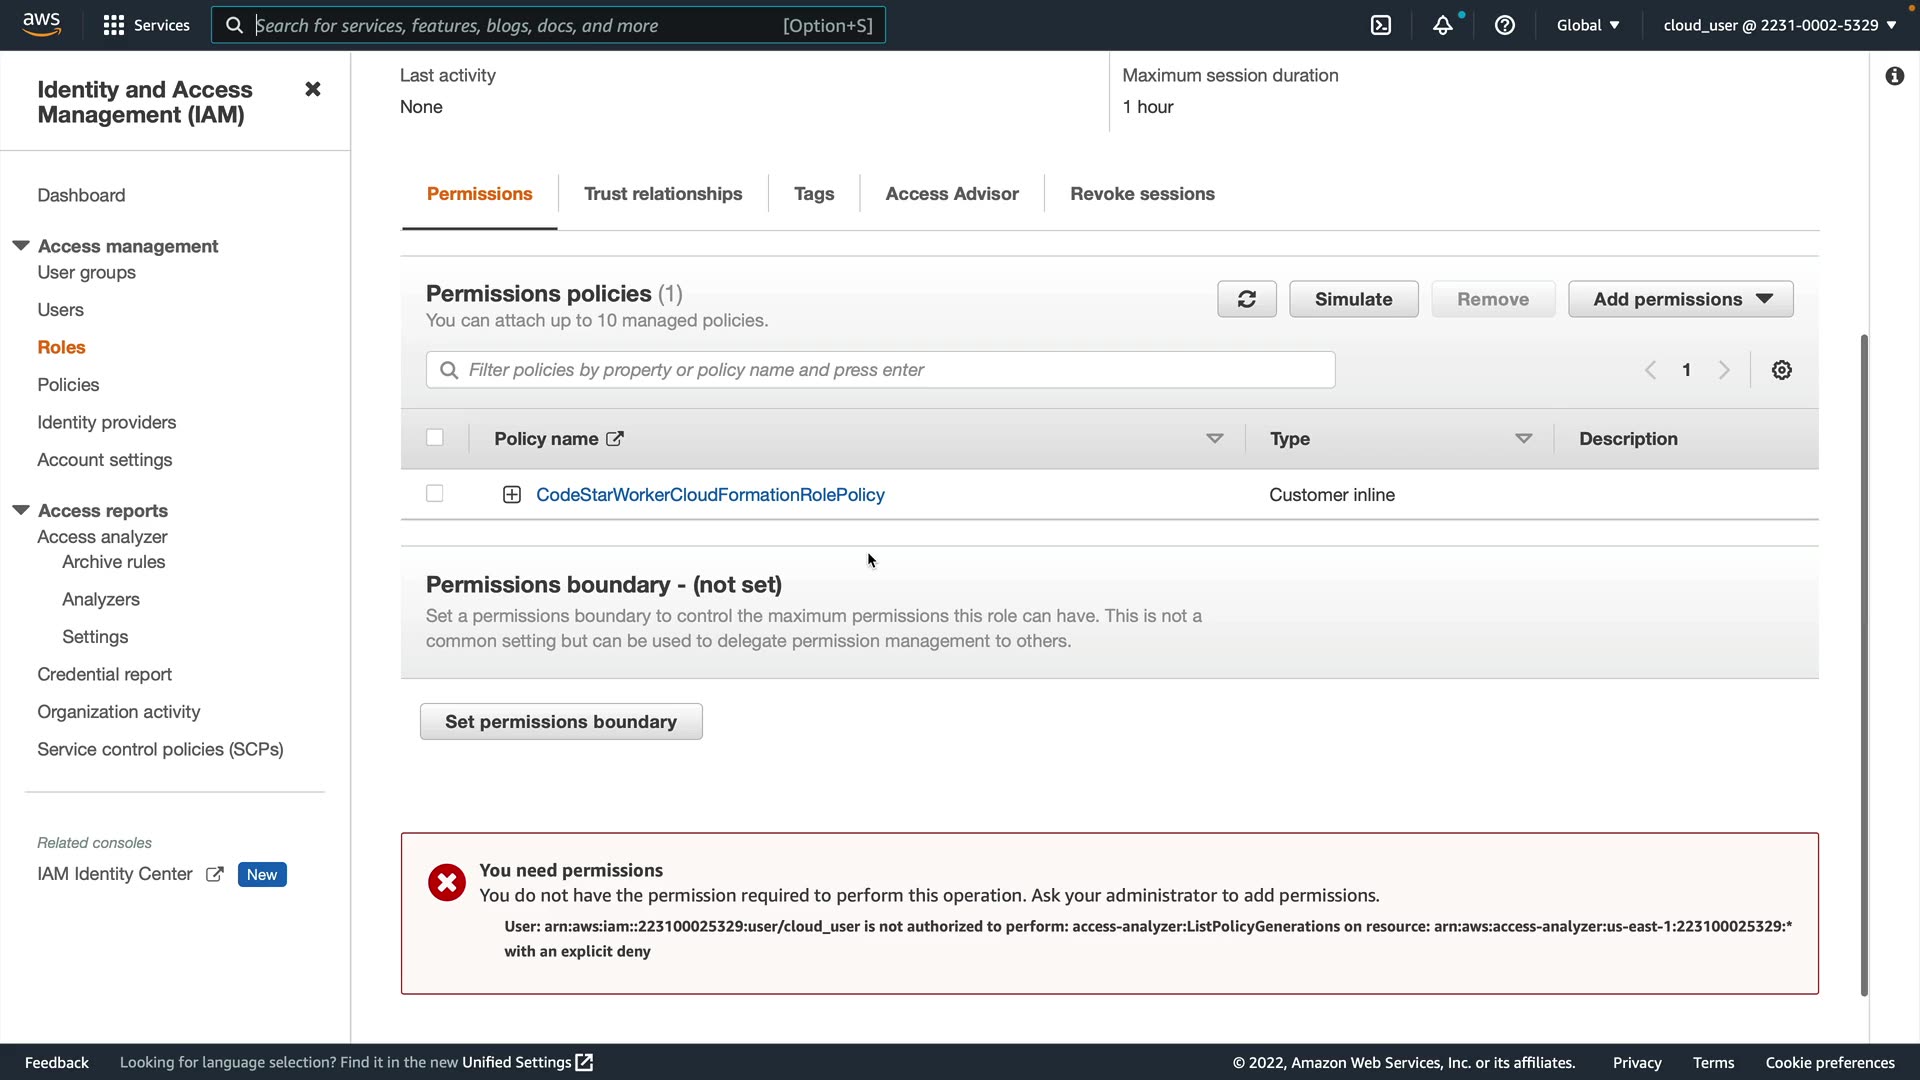Open AWS CloudShell terminal icon
Viewport: 1920px width, 1080px height.
coord(1380,25)
